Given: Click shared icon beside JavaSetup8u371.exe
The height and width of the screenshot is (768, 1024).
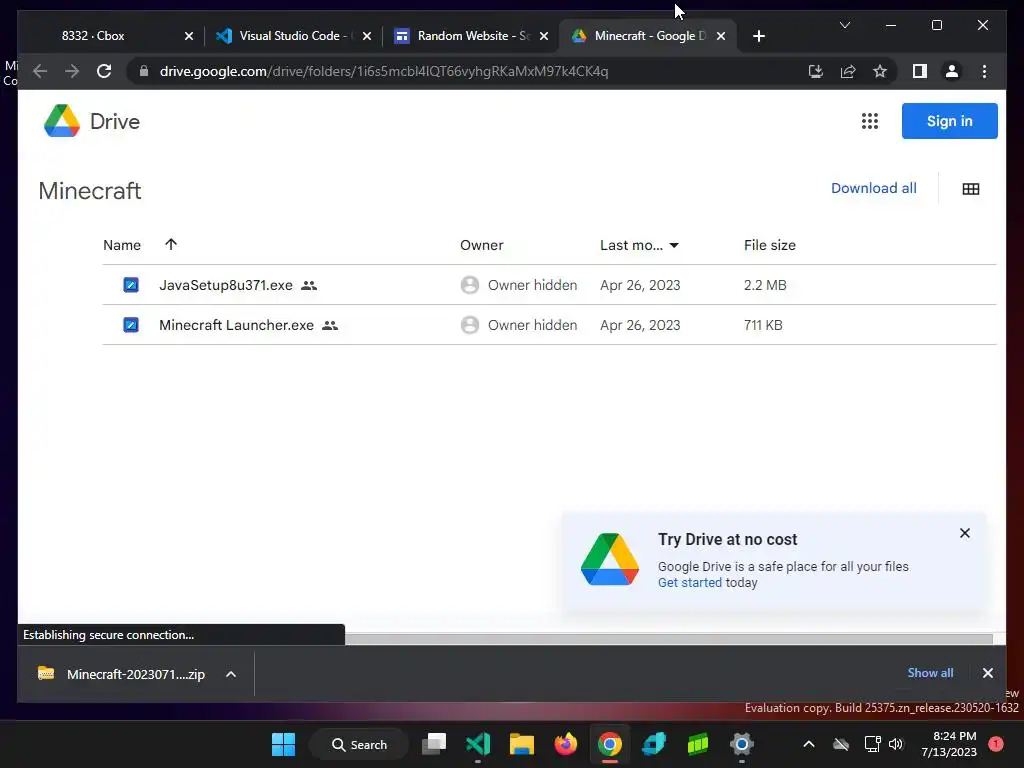Looking at the screenshot, I should click(309, 285).
